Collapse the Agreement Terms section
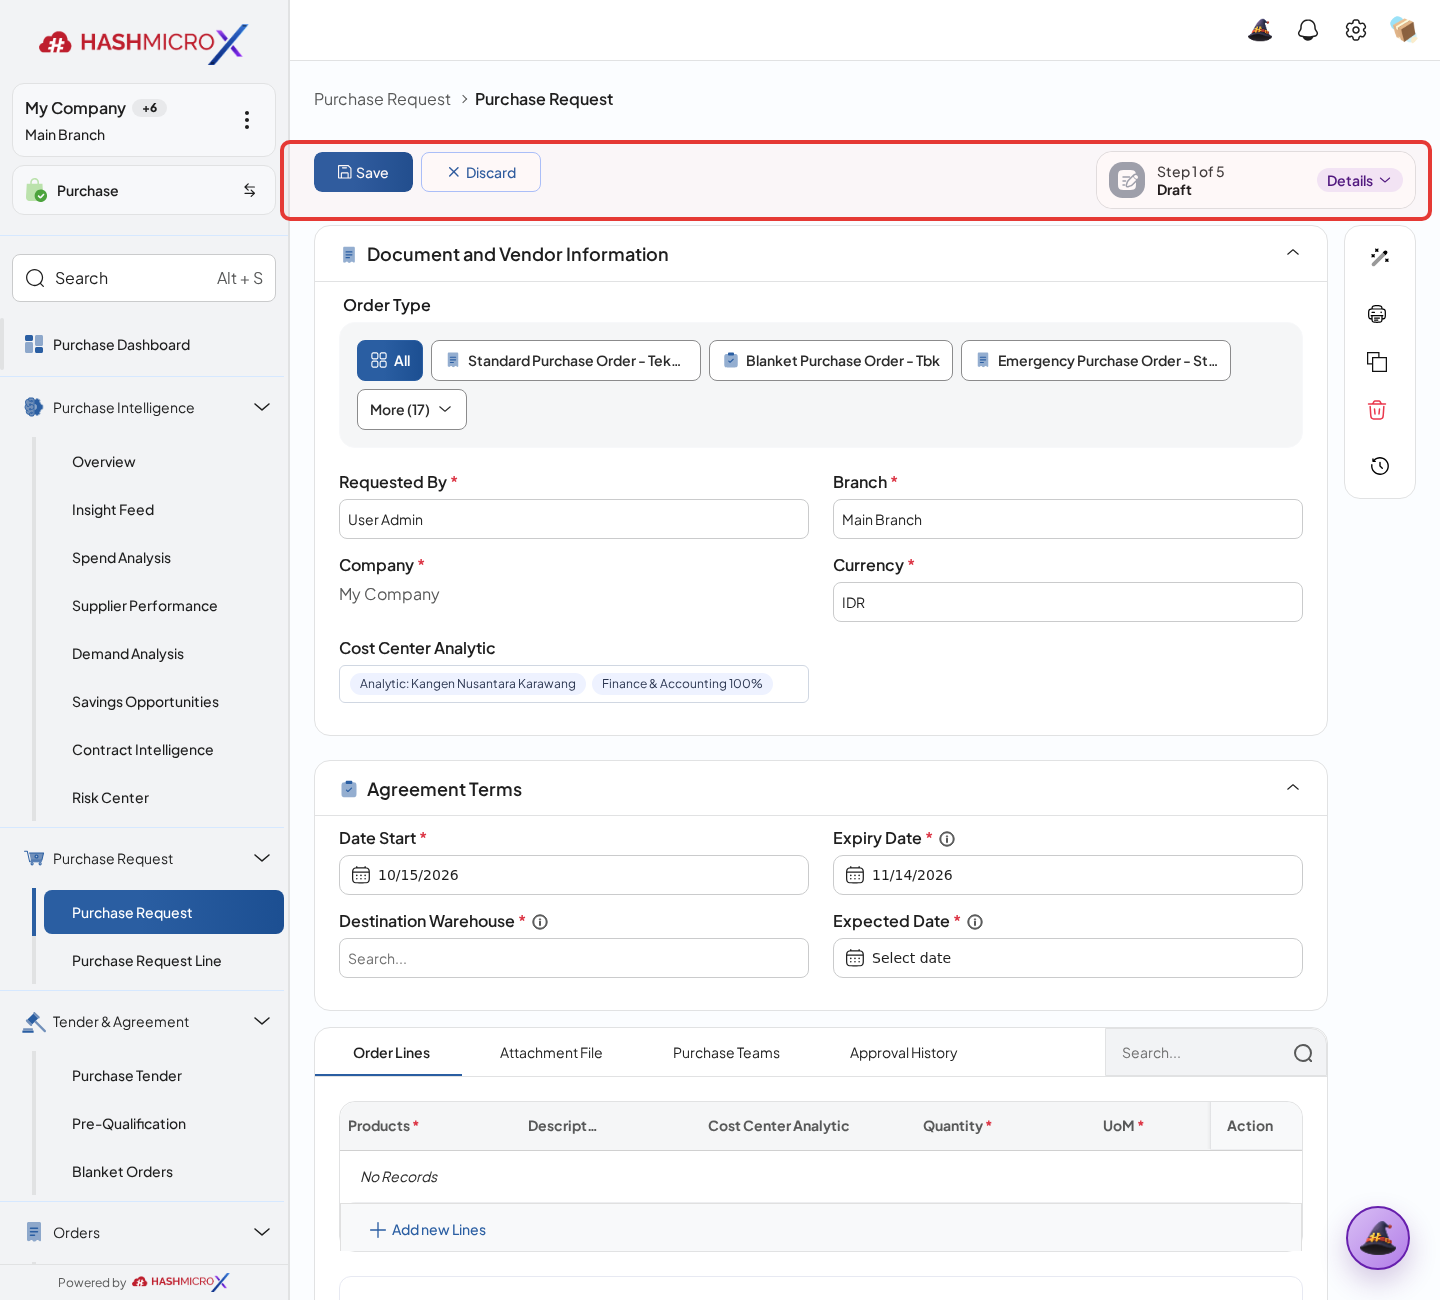This screenshot has height=1300, width=1440. 1293,788
